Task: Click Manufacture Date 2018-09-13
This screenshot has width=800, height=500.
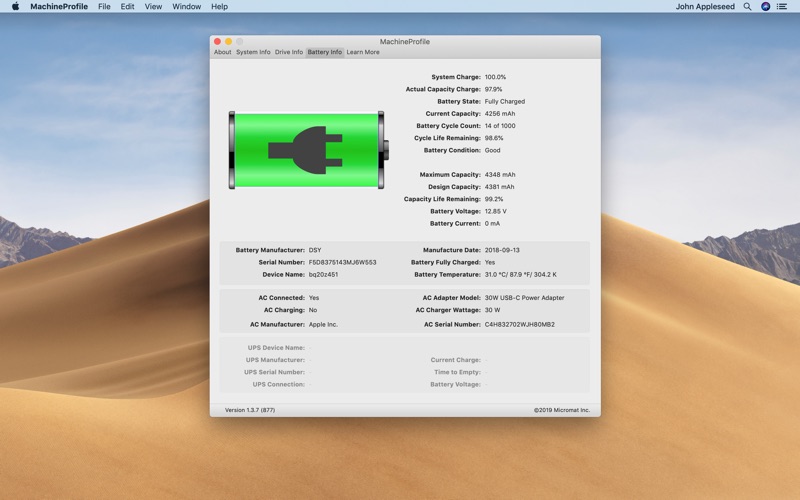Action: 502,250
